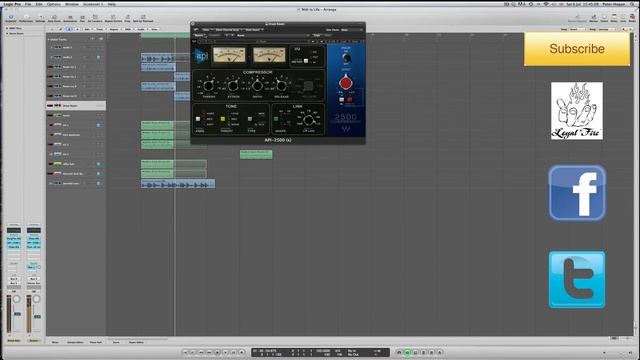Adjust the Ratio knob in Compressor
The height and width of the screenshot is (360, 640).
(x=257, y=86)
